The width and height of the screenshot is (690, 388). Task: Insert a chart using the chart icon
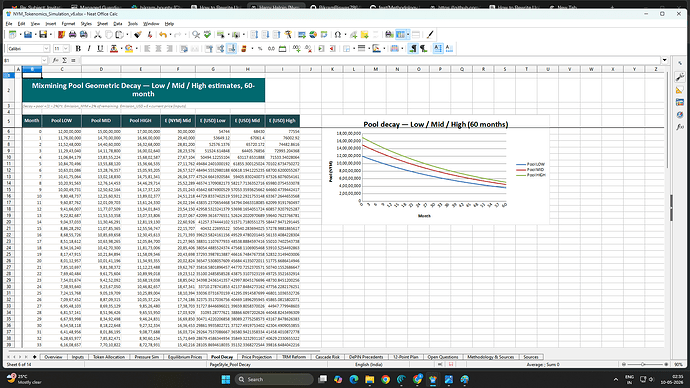[x=313, y=34]
